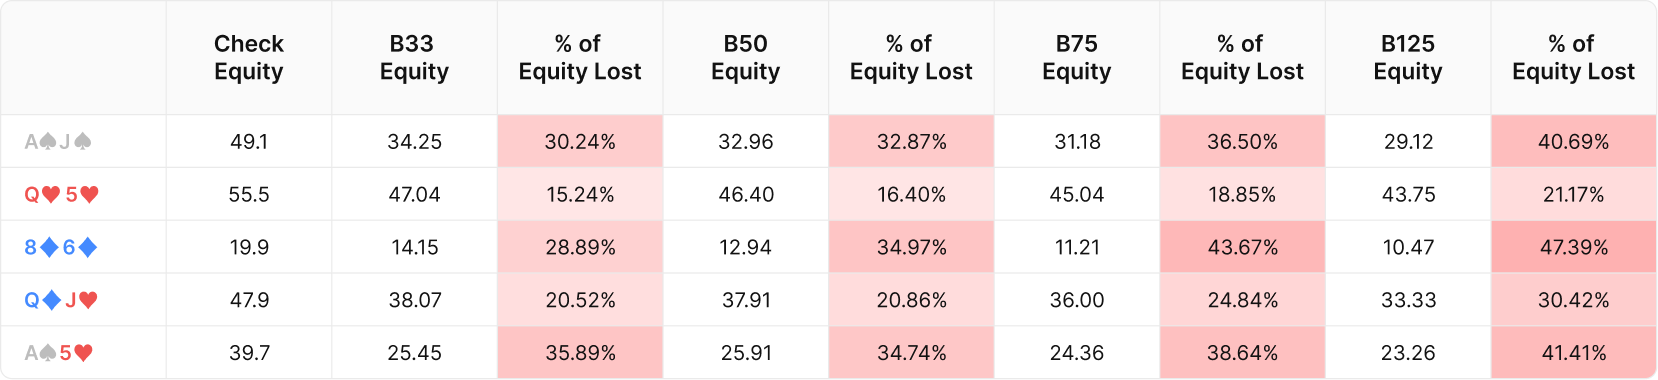Select the 33.33 B125 equity value

coord(1408,301)
